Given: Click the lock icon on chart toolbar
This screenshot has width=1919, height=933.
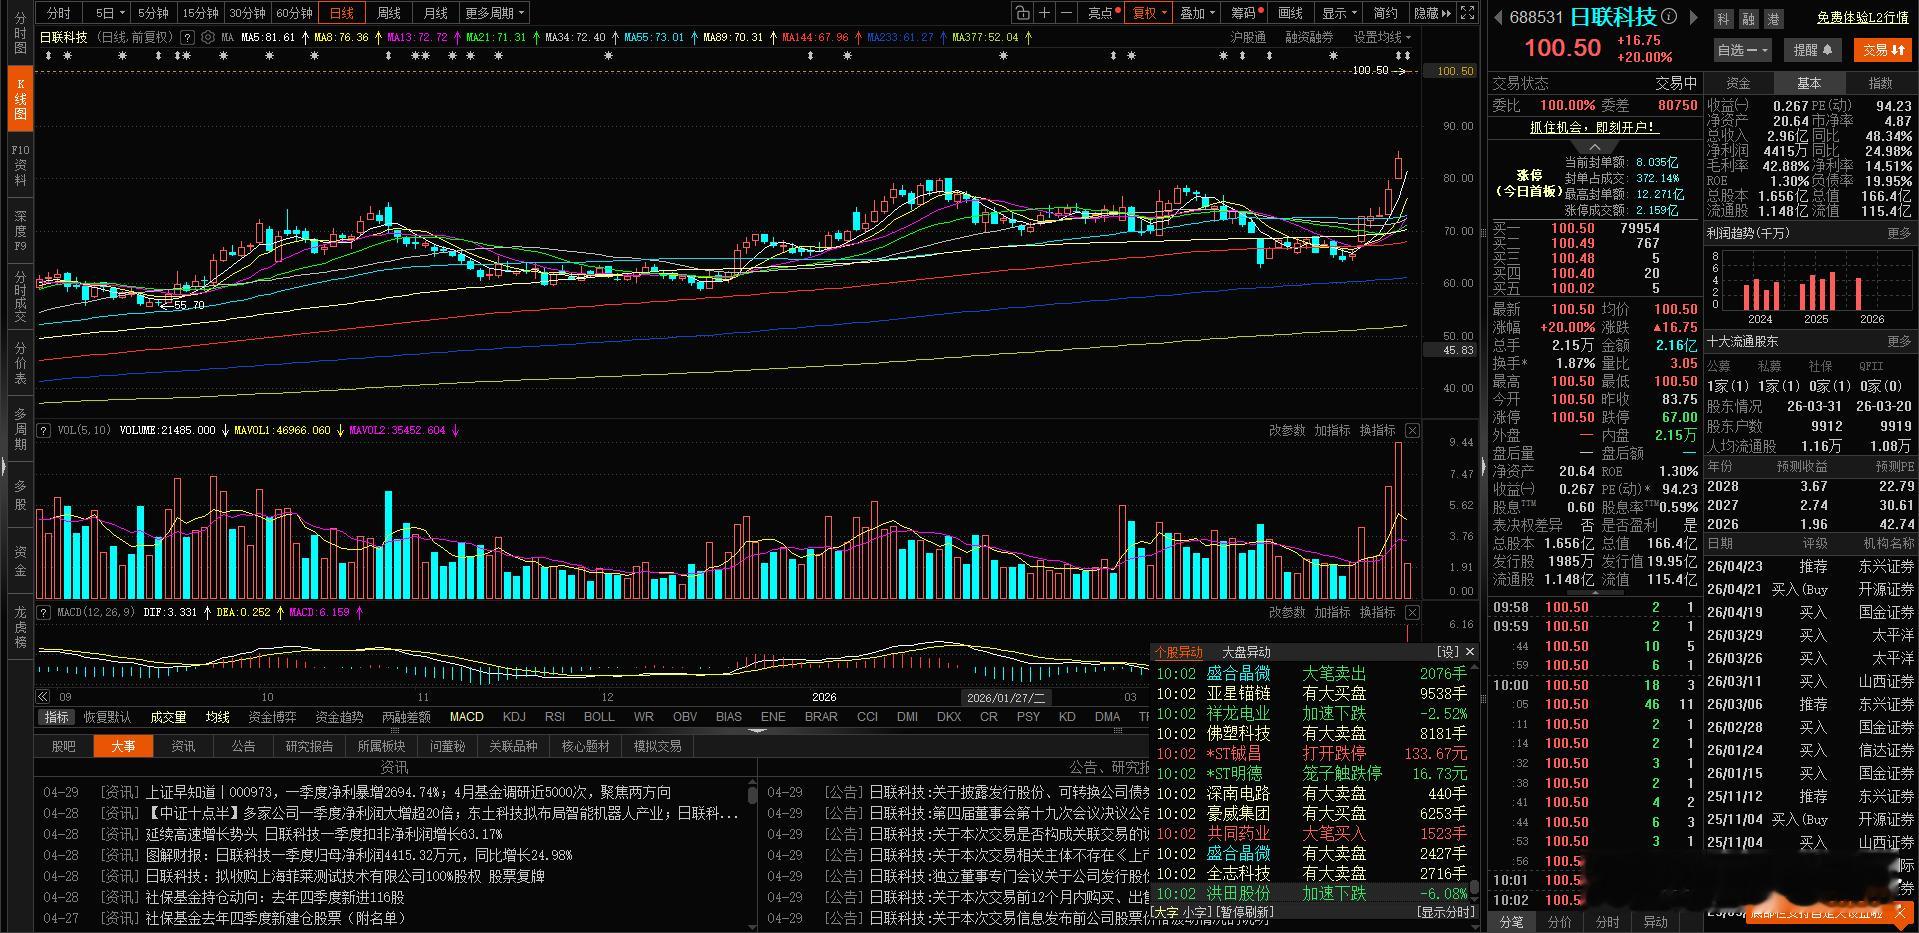Looking at the screenshot, I should pos(1021,13).
